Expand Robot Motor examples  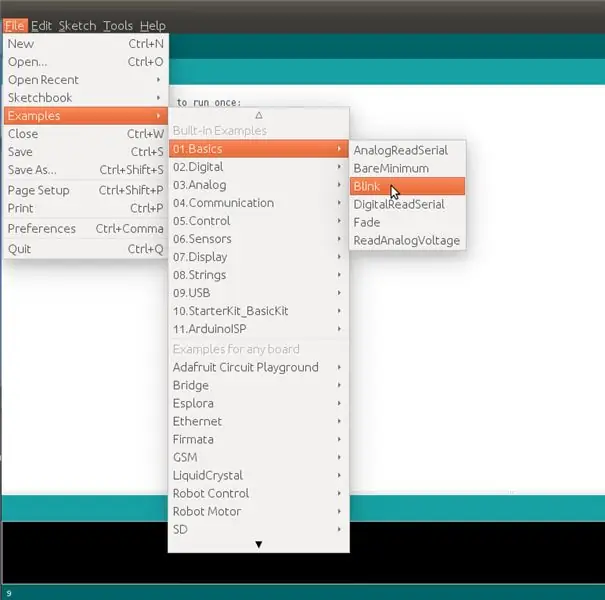pyautogui.click(x=259, y=512)
